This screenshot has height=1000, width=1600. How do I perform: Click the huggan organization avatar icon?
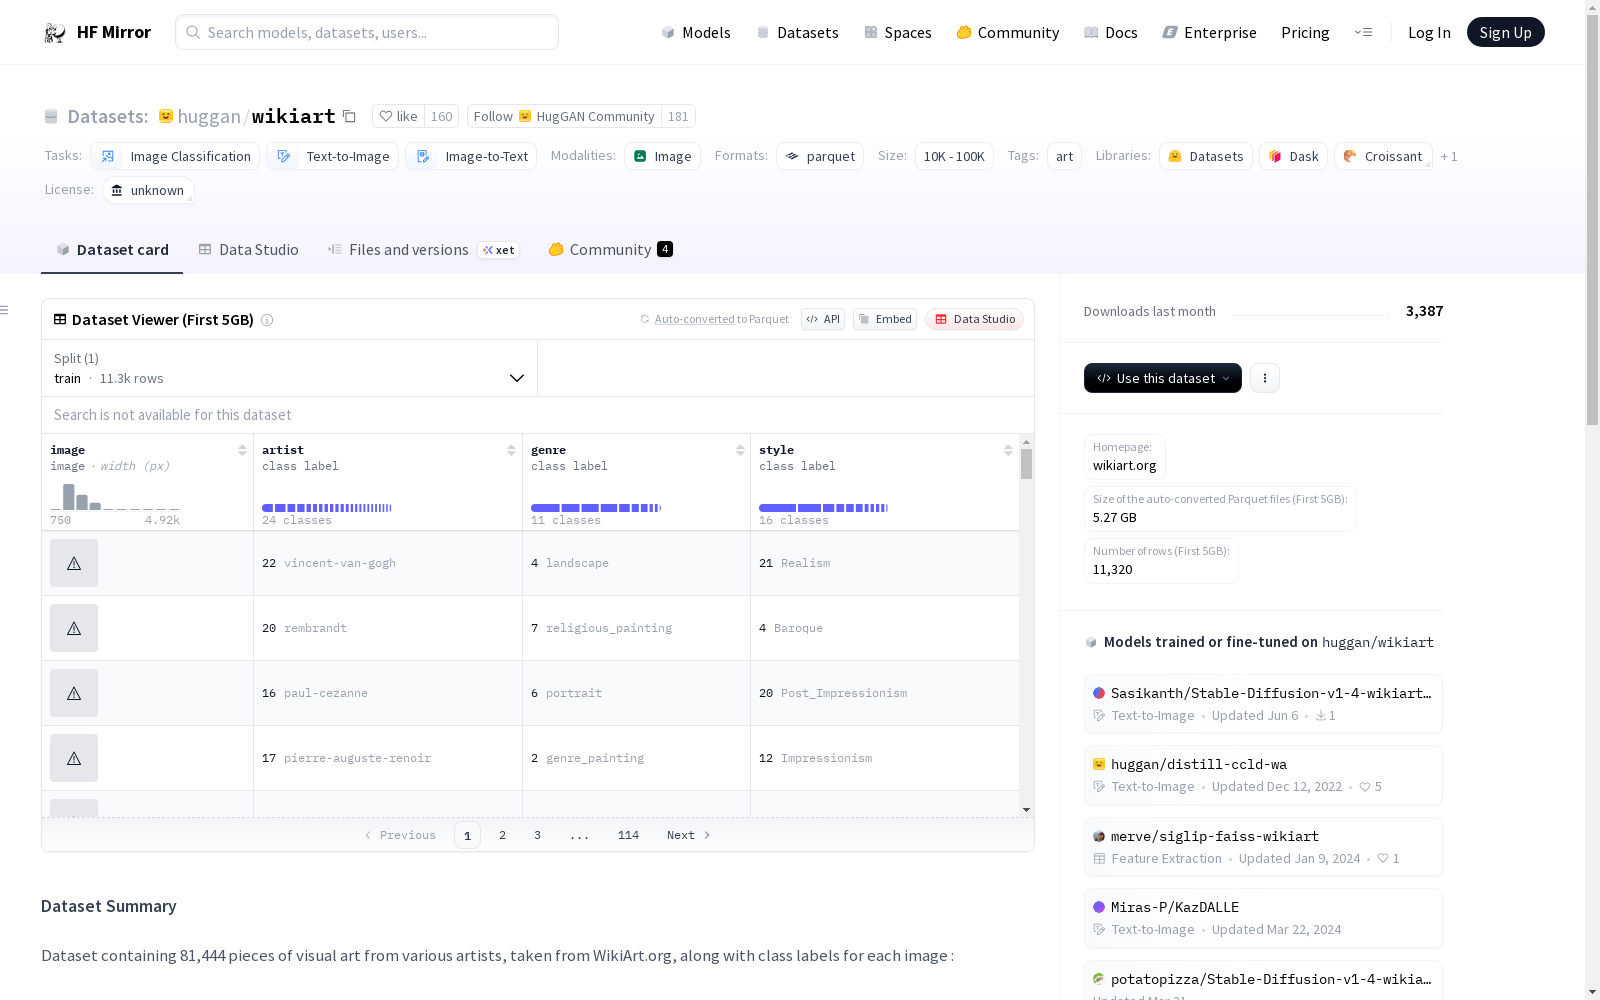tap(166, 116)
